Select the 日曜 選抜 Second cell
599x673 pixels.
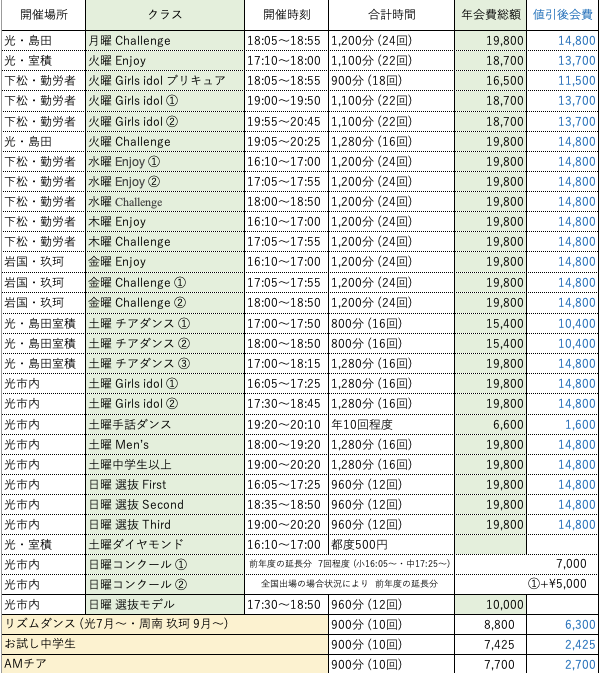(165, 505)
